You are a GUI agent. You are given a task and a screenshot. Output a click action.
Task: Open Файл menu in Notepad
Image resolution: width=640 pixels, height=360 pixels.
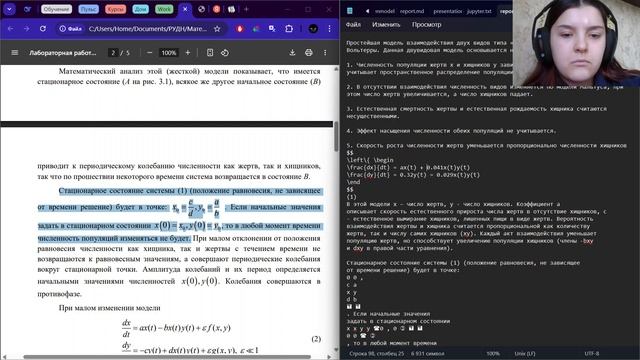point(353,24)
